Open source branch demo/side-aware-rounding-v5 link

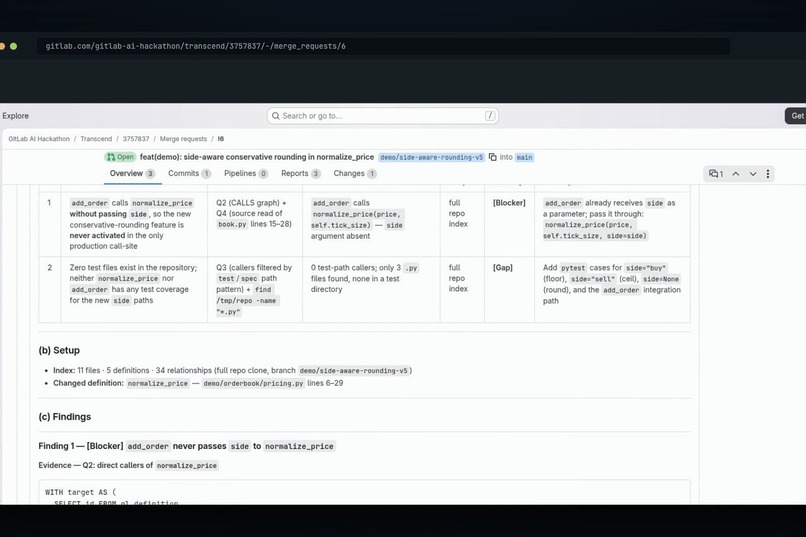[x=432, y=157]
